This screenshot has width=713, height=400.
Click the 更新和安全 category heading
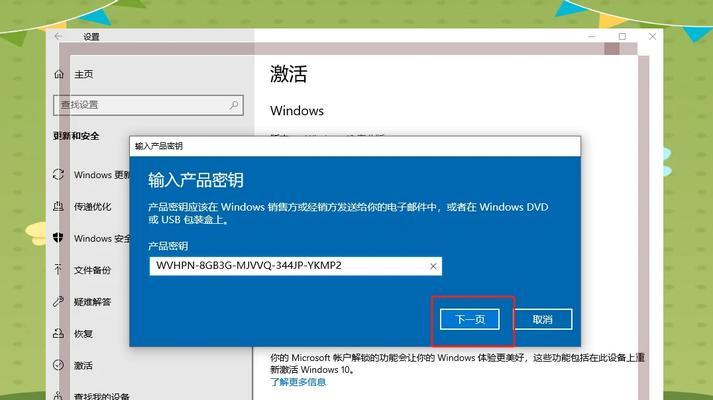[76, 136]
